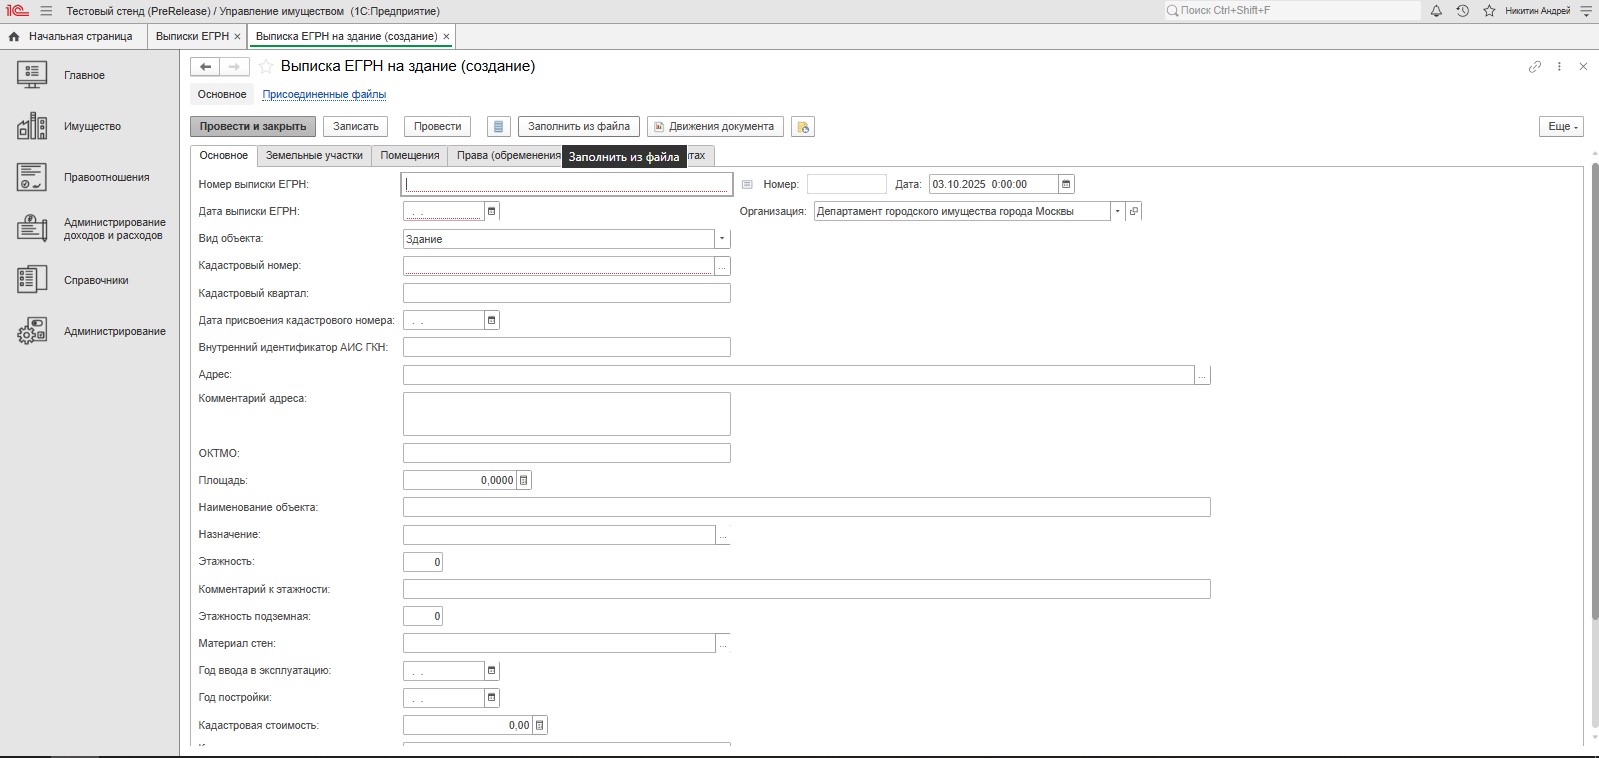1599x758 pixels.
Task: Open the history clock icon
Action: tap(1462, 11)
